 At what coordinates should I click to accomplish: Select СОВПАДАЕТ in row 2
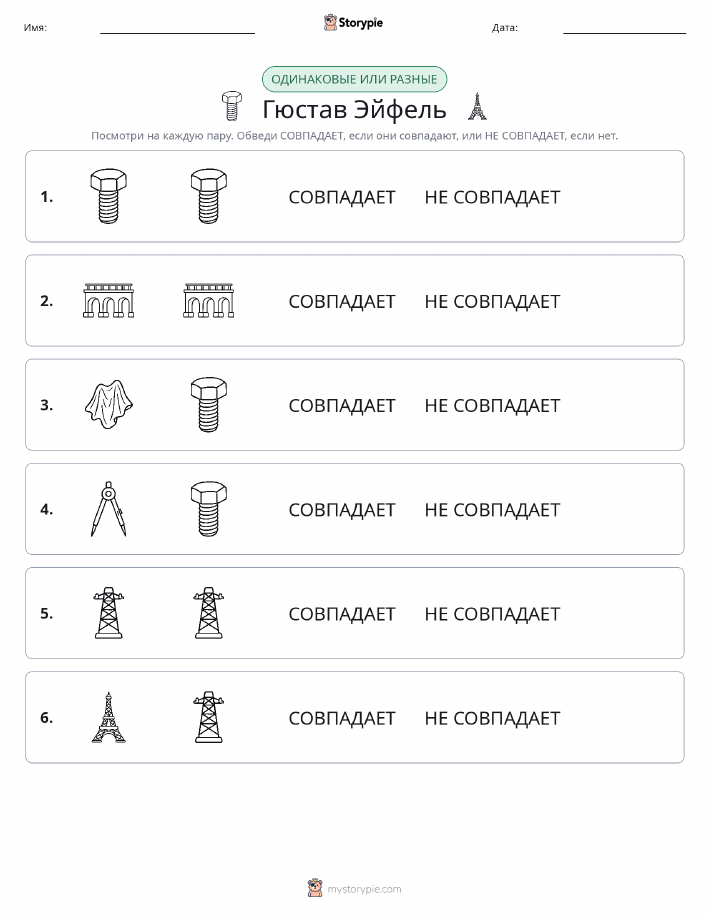pos(342,301)
